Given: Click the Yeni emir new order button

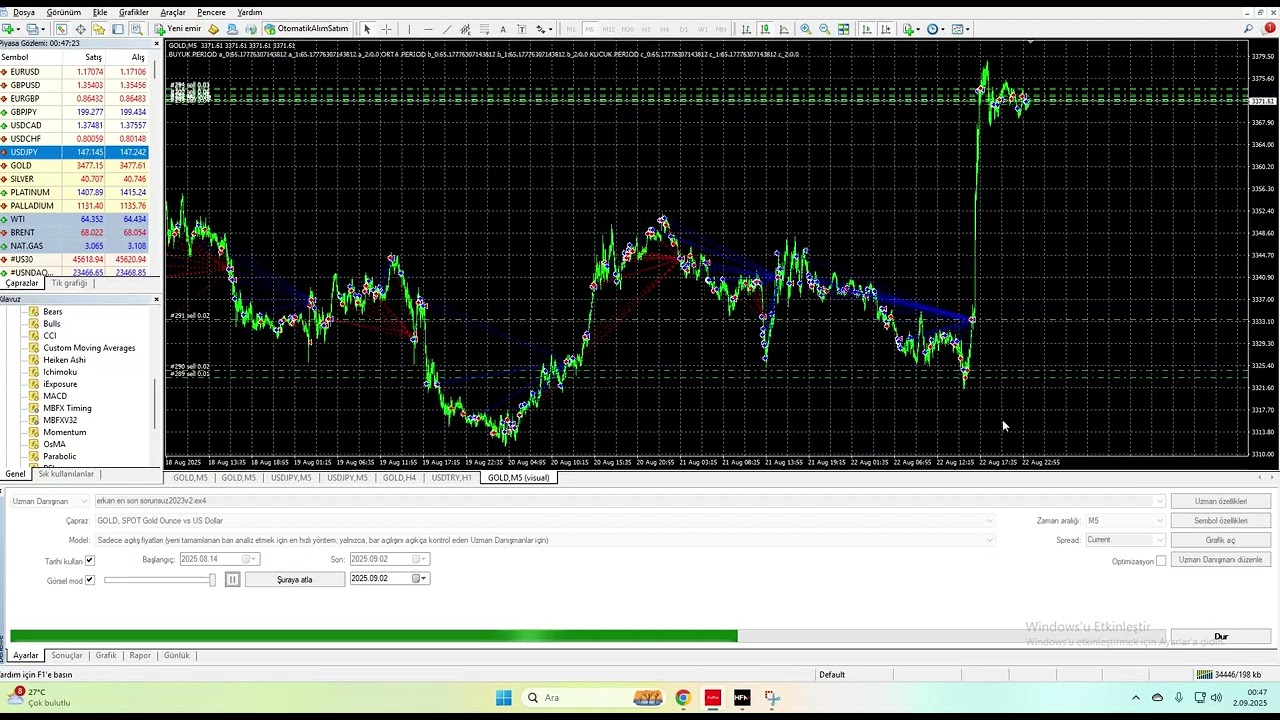Looking at the screenshot, I should (179, 29).
